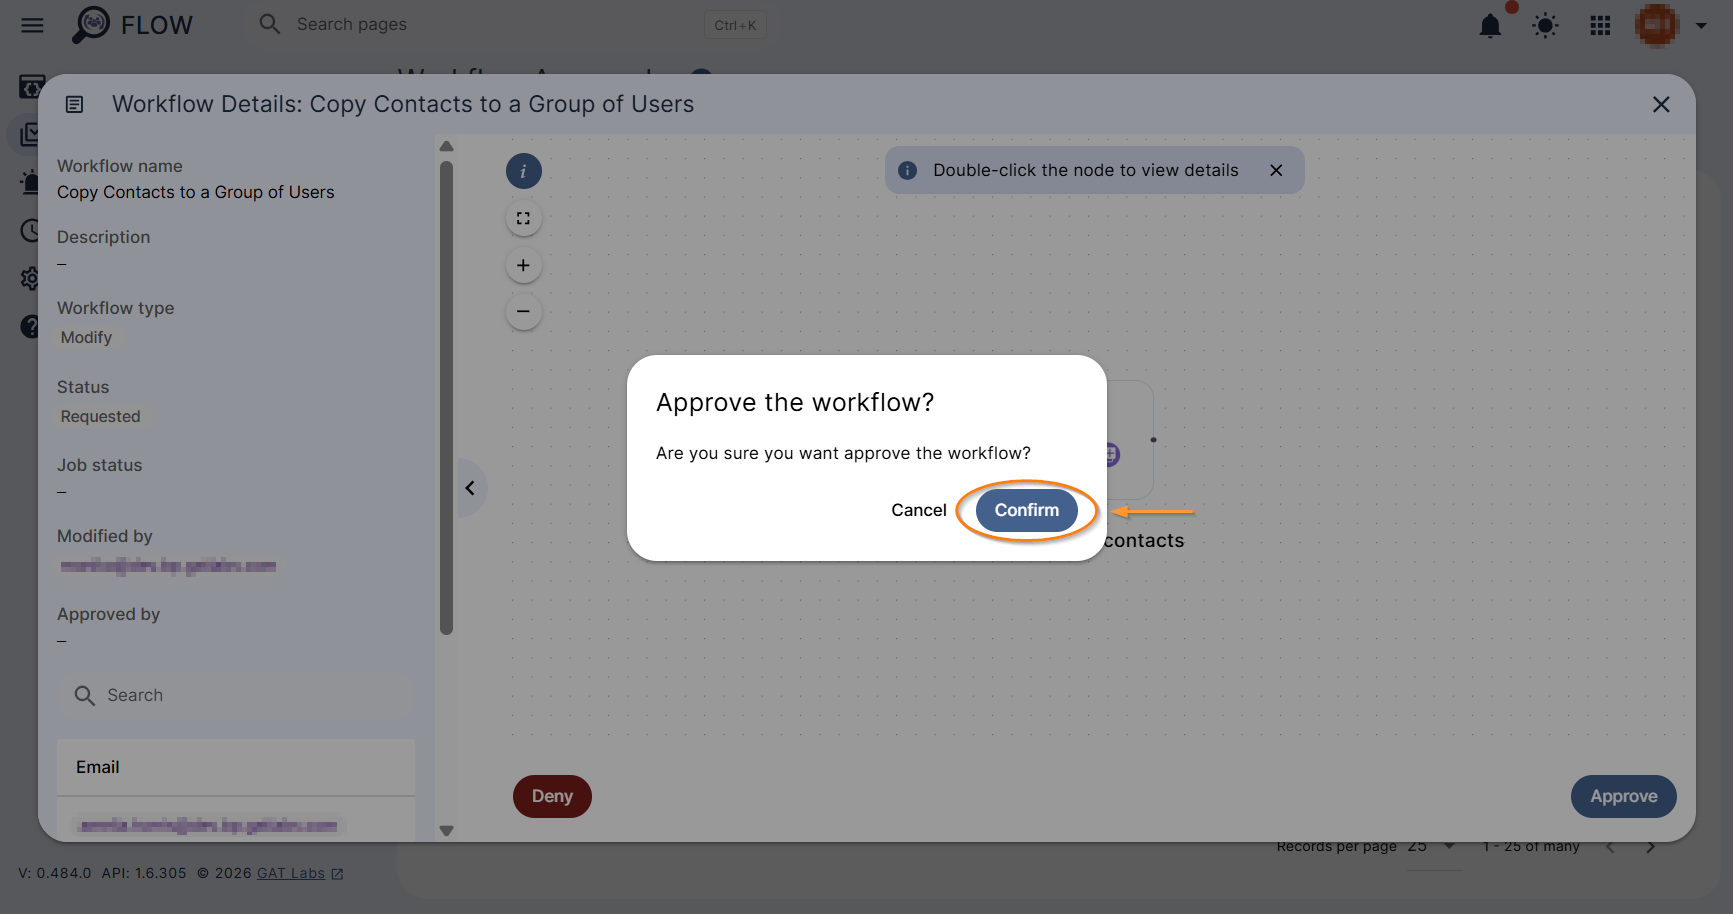Click scroll up arrow of side panel
The image size is (1733, 914).
coord(446,146)
